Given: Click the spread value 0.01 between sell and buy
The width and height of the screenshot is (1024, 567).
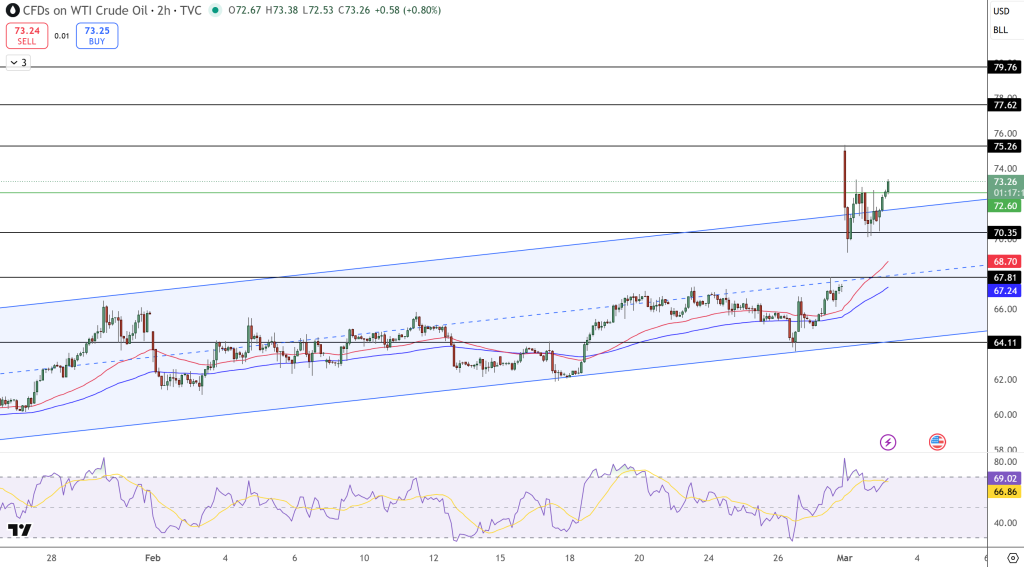Looking at the screenshot, I should click(x=62, y=36).
